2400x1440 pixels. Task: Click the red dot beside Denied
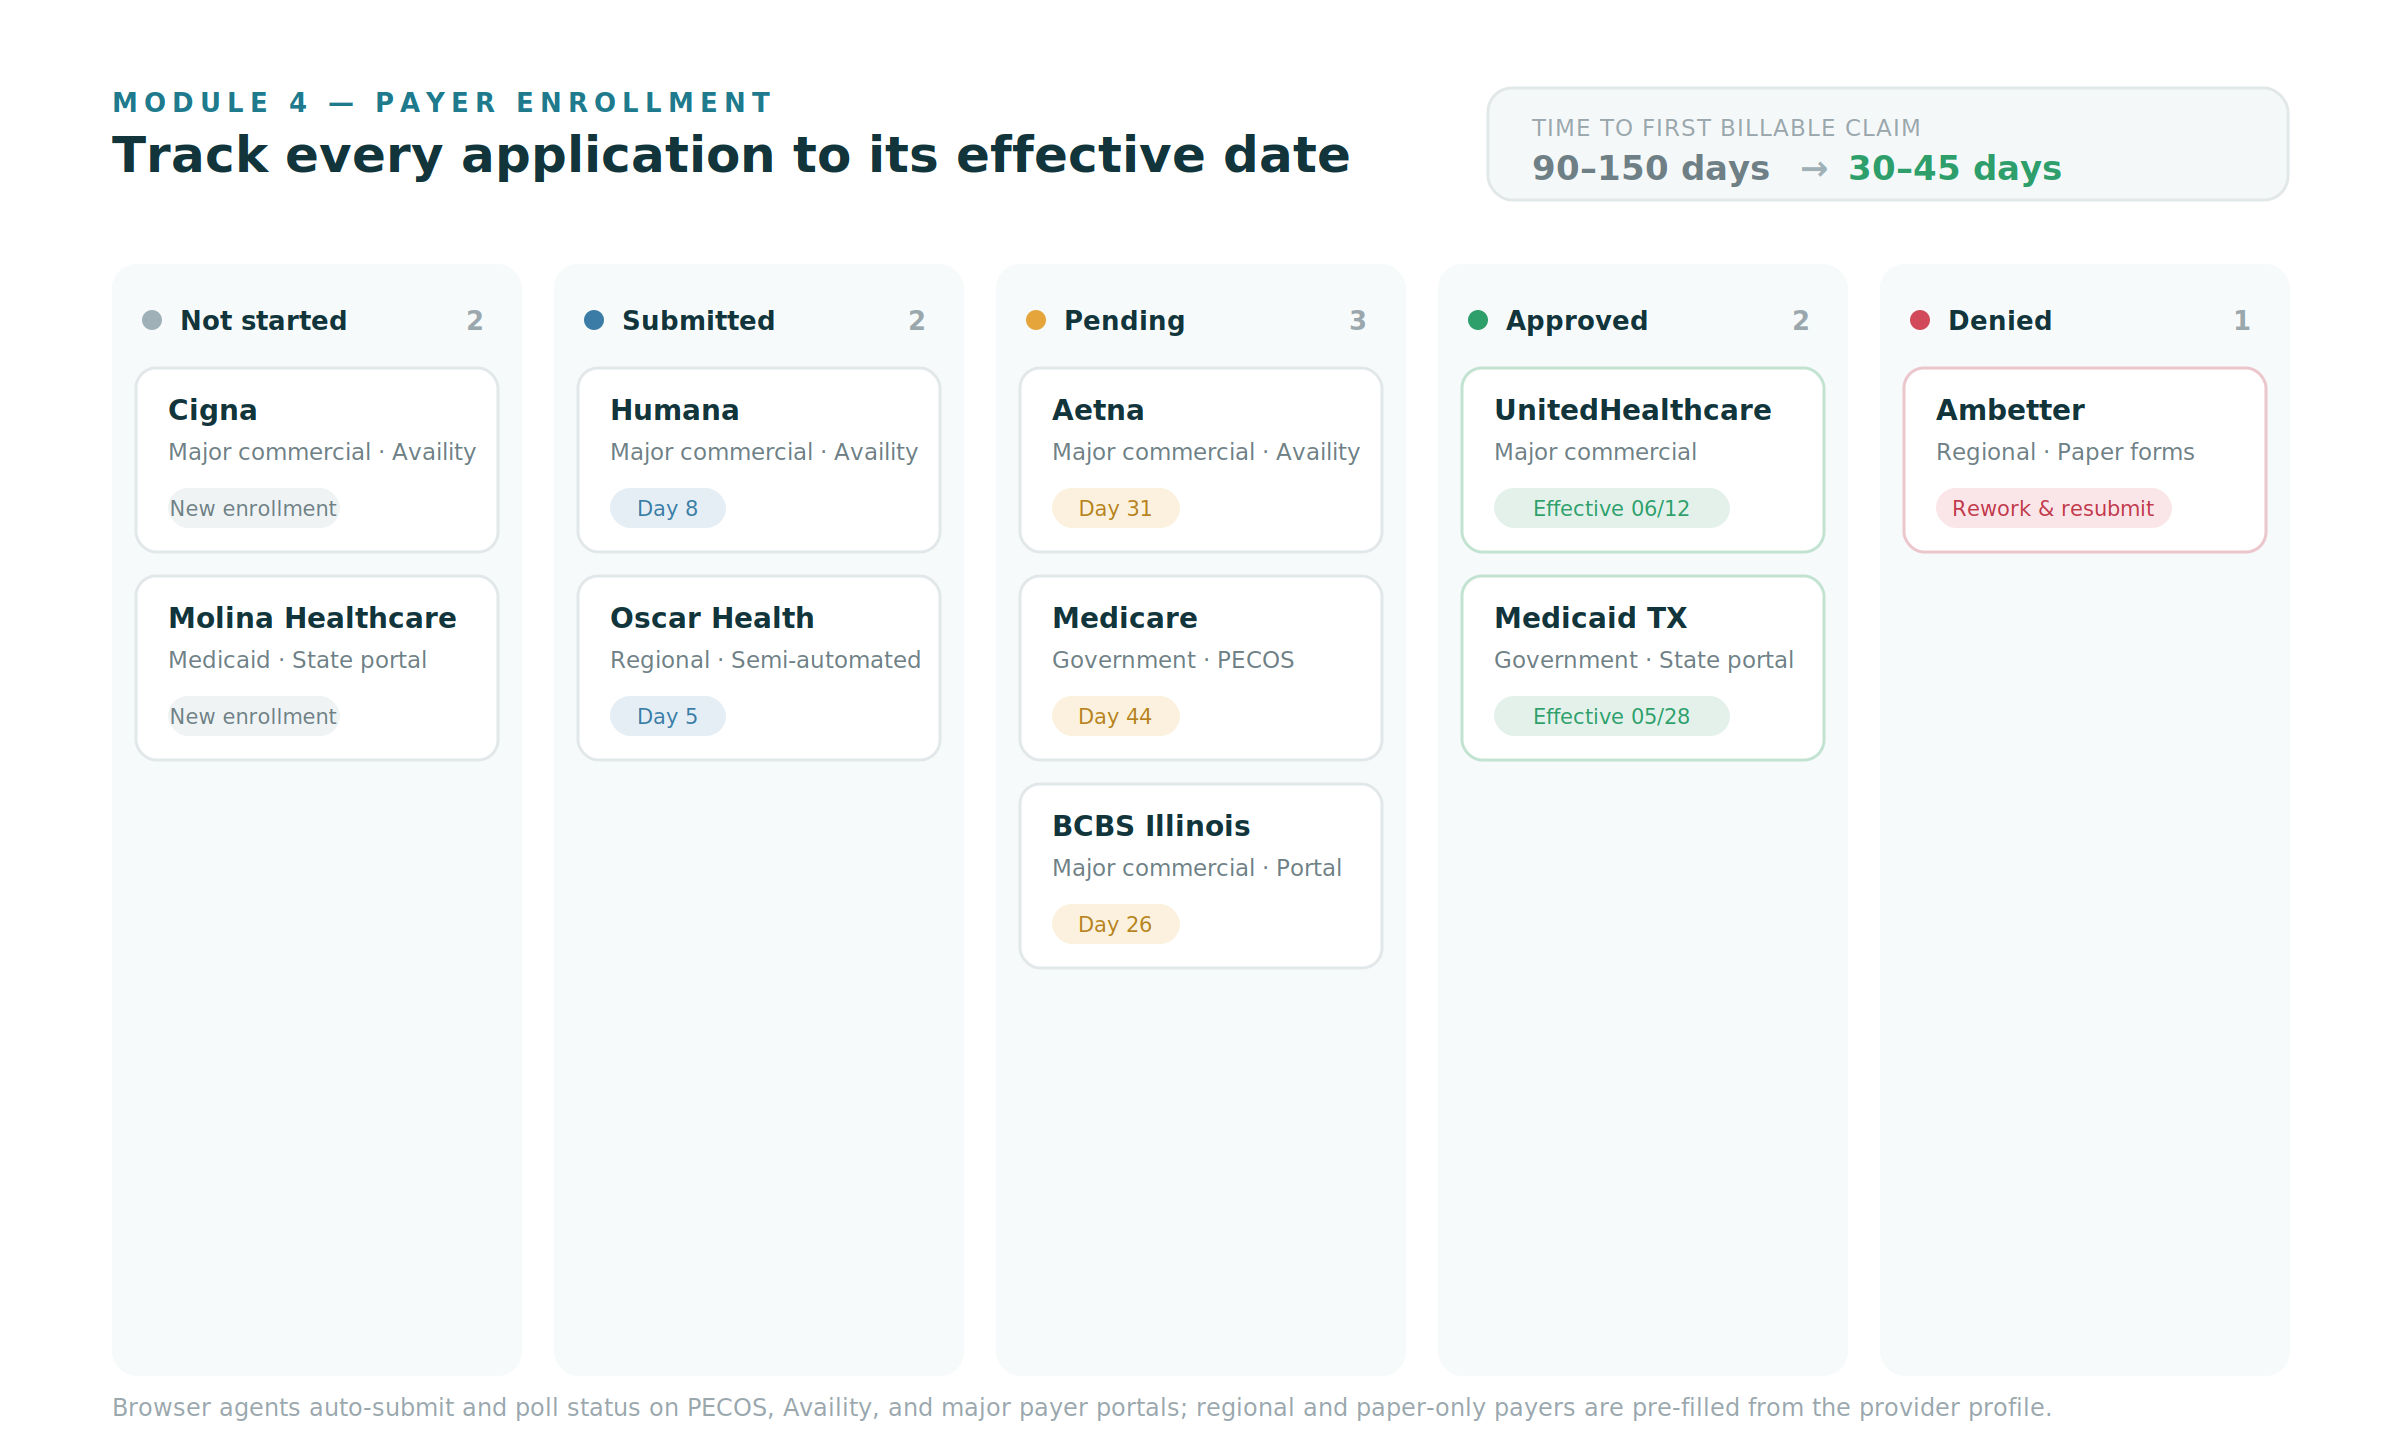(1920, 320)
